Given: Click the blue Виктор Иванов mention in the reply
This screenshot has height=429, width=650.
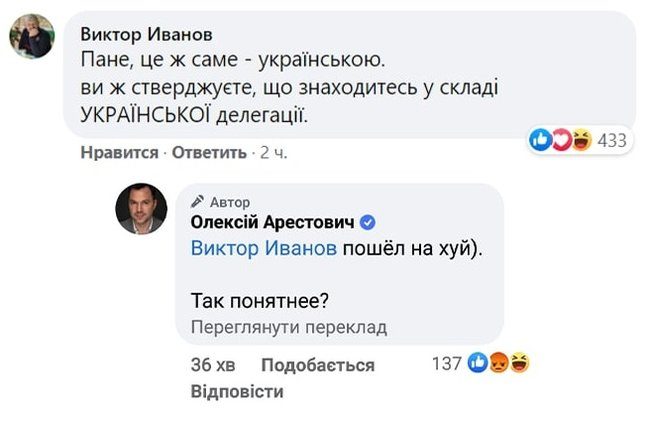Looking at the screenshot, I should 262,249.
